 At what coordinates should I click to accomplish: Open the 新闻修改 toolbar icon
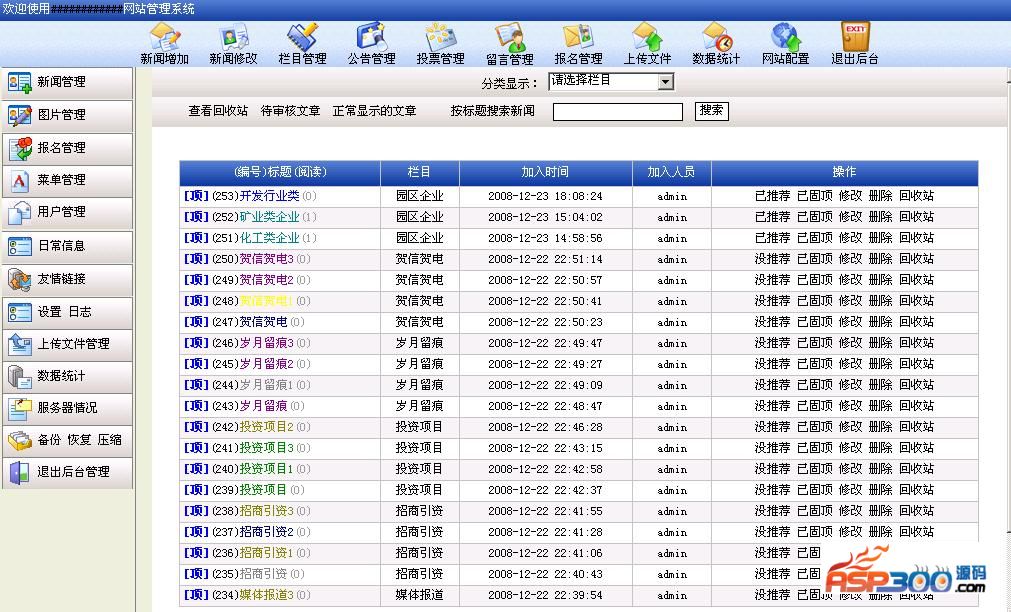pos(233,37)
